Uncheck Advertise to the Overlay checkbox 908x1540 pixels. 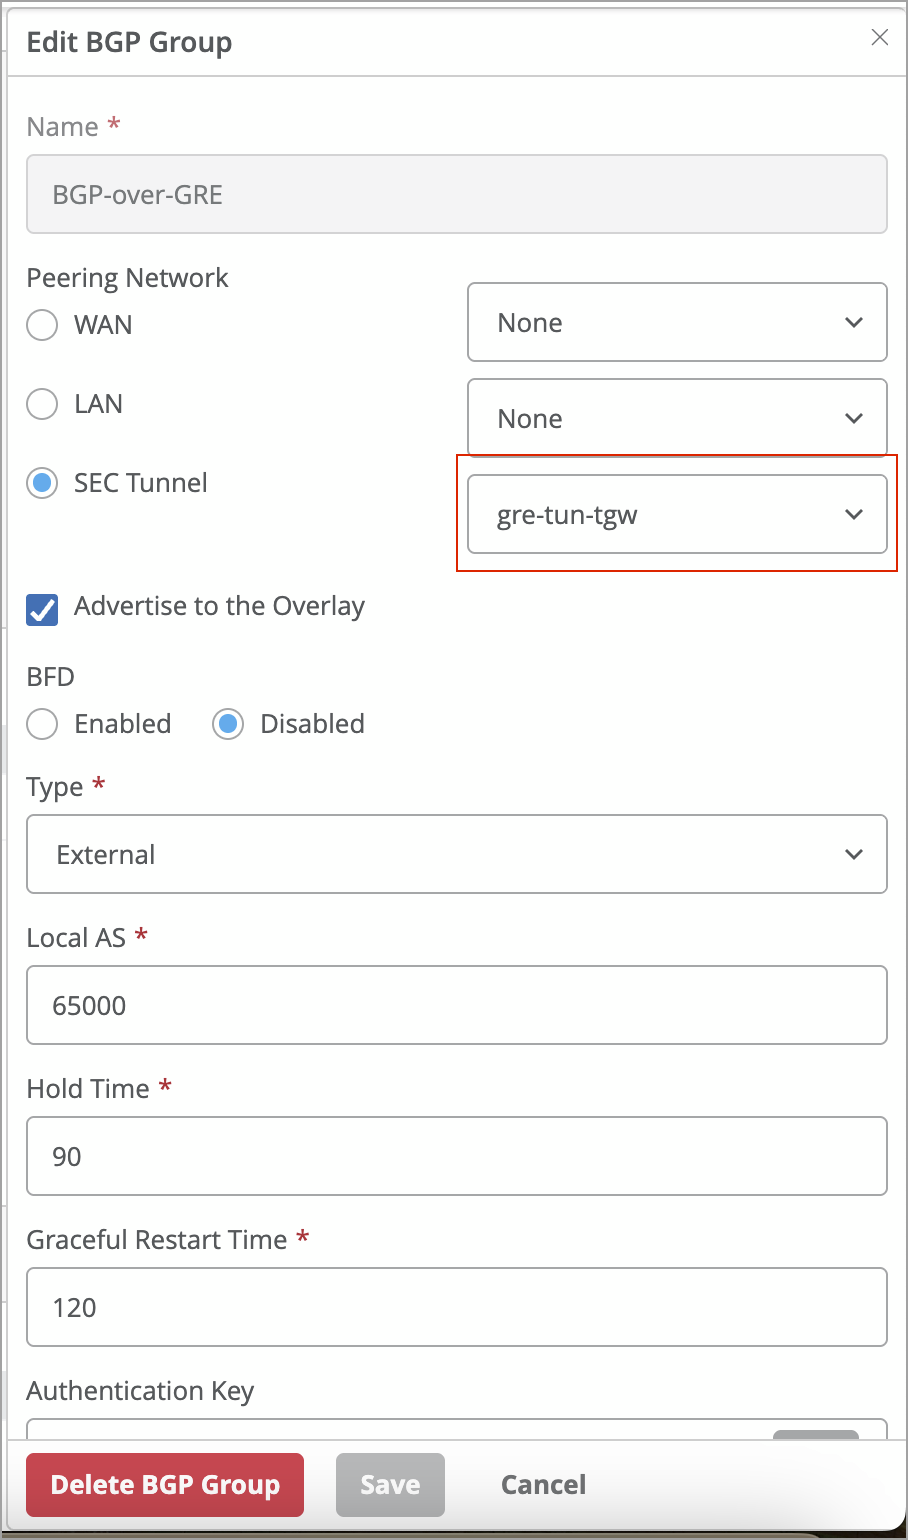click(x=42, y=608)
